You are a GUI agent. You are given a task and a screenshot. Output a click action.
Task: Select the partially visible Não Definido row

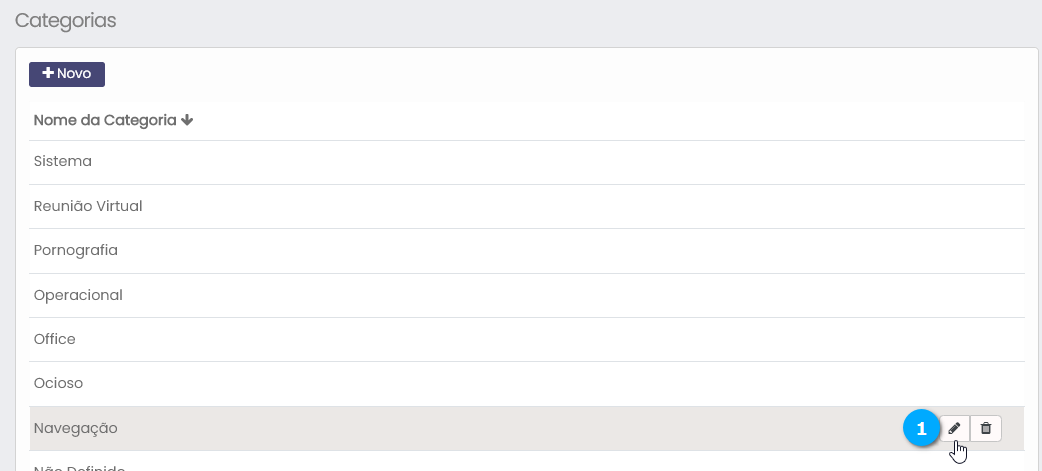point(80,466)
